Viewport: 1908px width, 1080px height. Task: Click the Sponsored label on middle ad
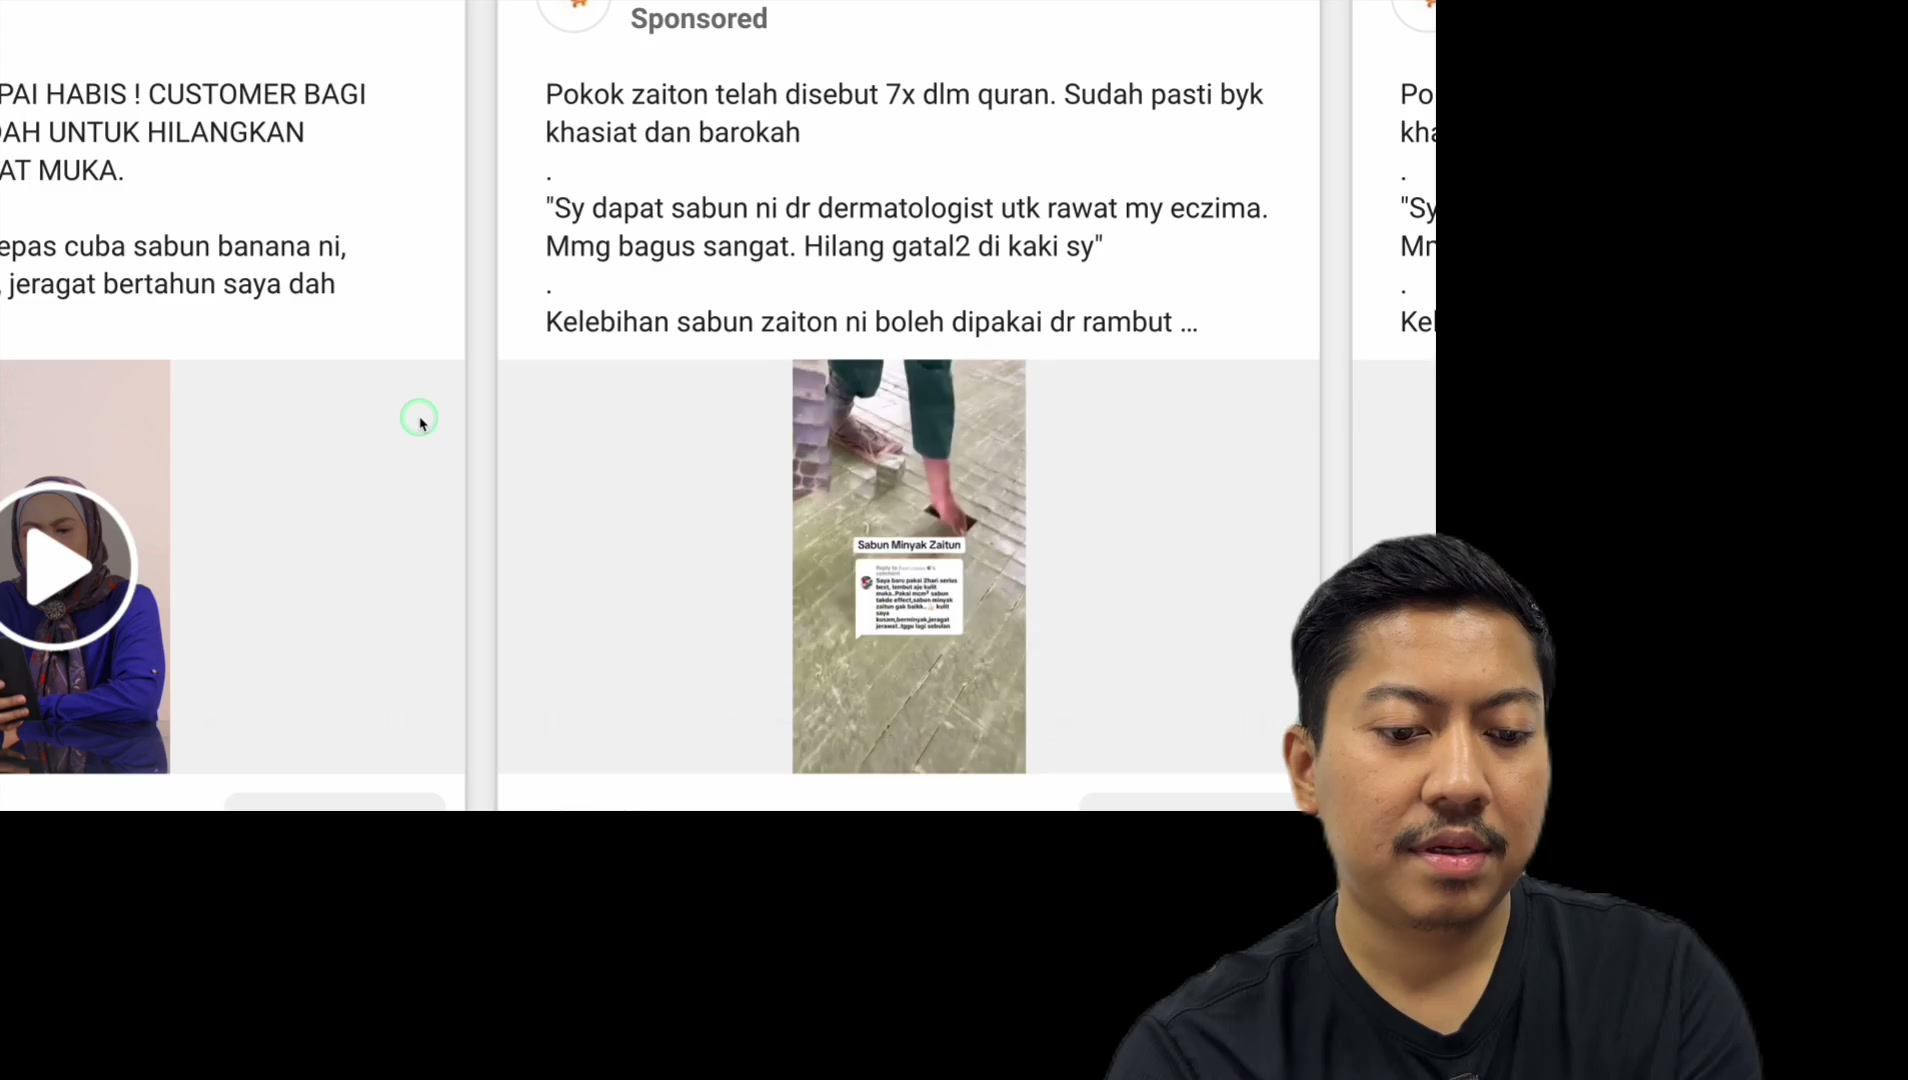[x=699, y=18]
